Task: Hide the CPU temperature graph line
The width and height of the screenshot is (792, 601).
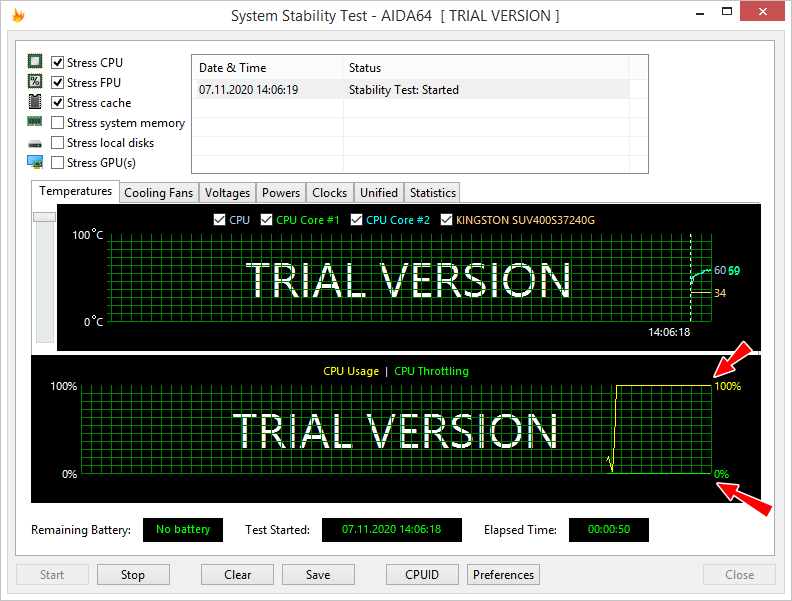Action: [219, 220]
